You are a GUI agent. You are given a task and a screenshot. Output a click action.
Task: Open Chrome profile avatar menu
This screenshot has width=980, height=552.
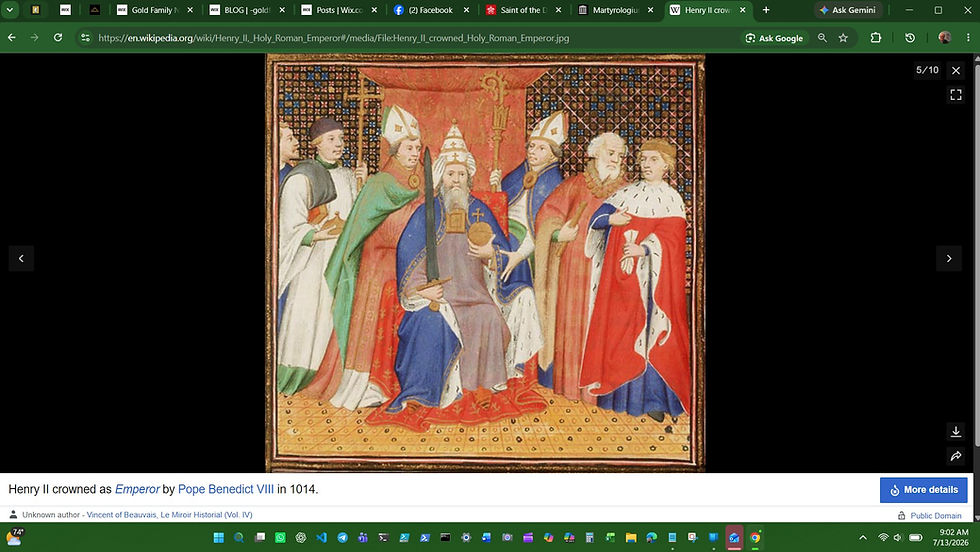pyautogui.click(x=944, y=38)
